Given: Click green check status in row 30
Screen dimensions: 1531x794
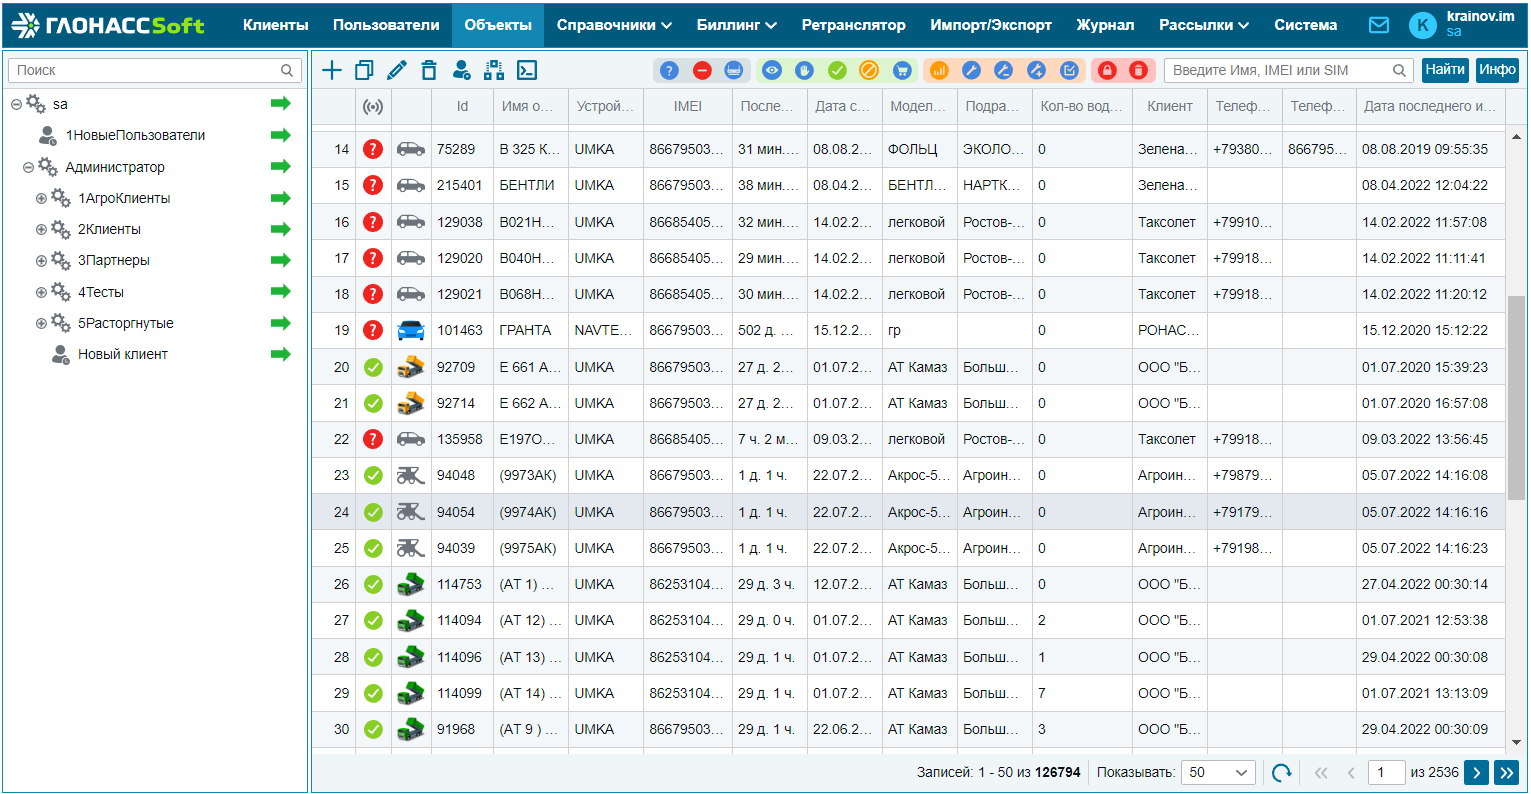Looking at the screenshot, I should [x=373, y=729].
